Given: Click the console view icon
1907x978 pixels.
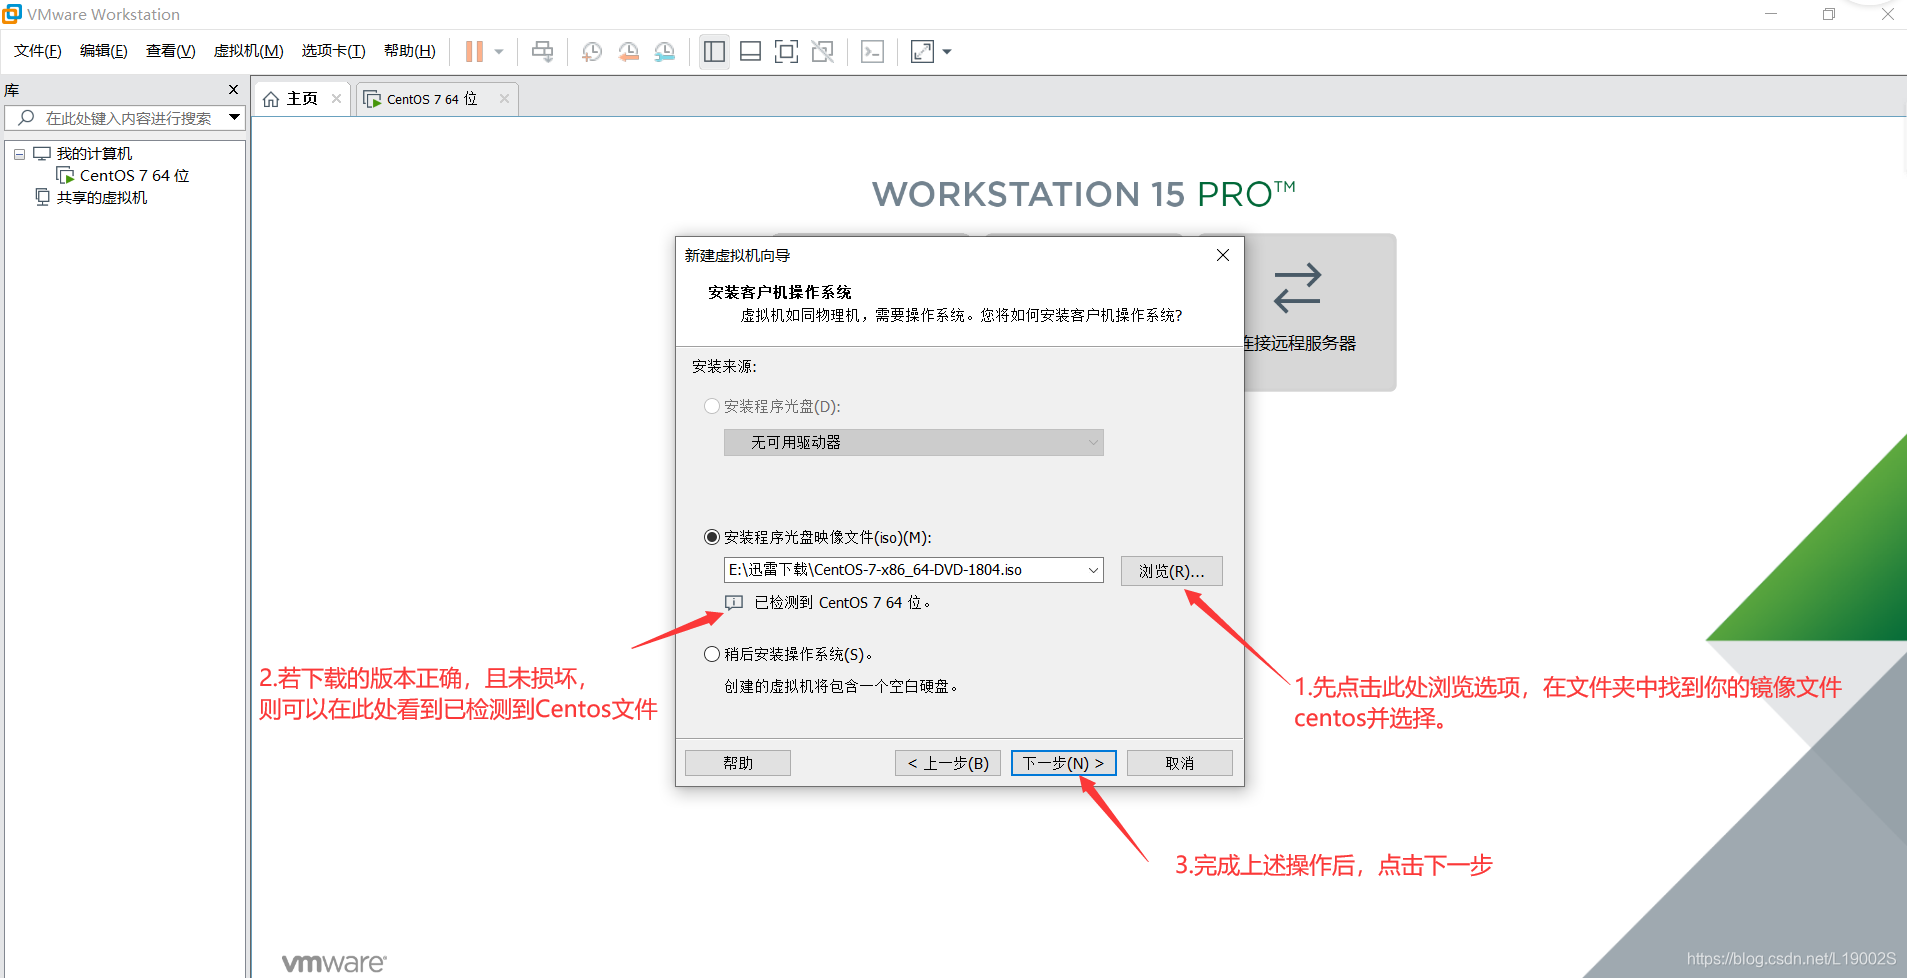Looking at the screenshot, I should tap(872, 51).
